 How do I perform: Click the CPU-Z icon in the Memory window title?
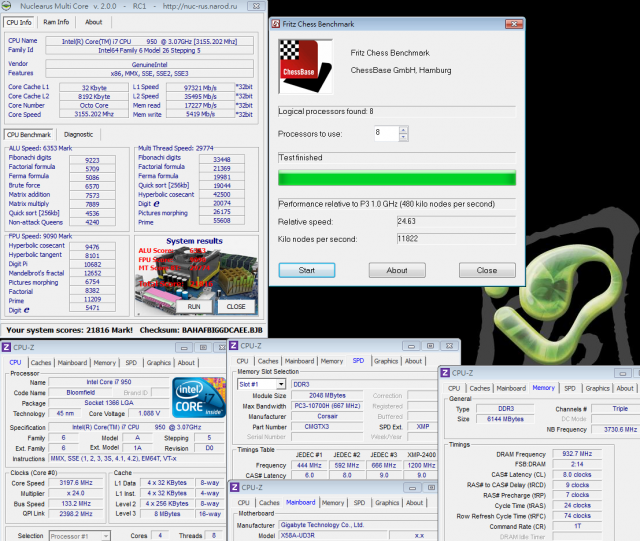[445, 373]
